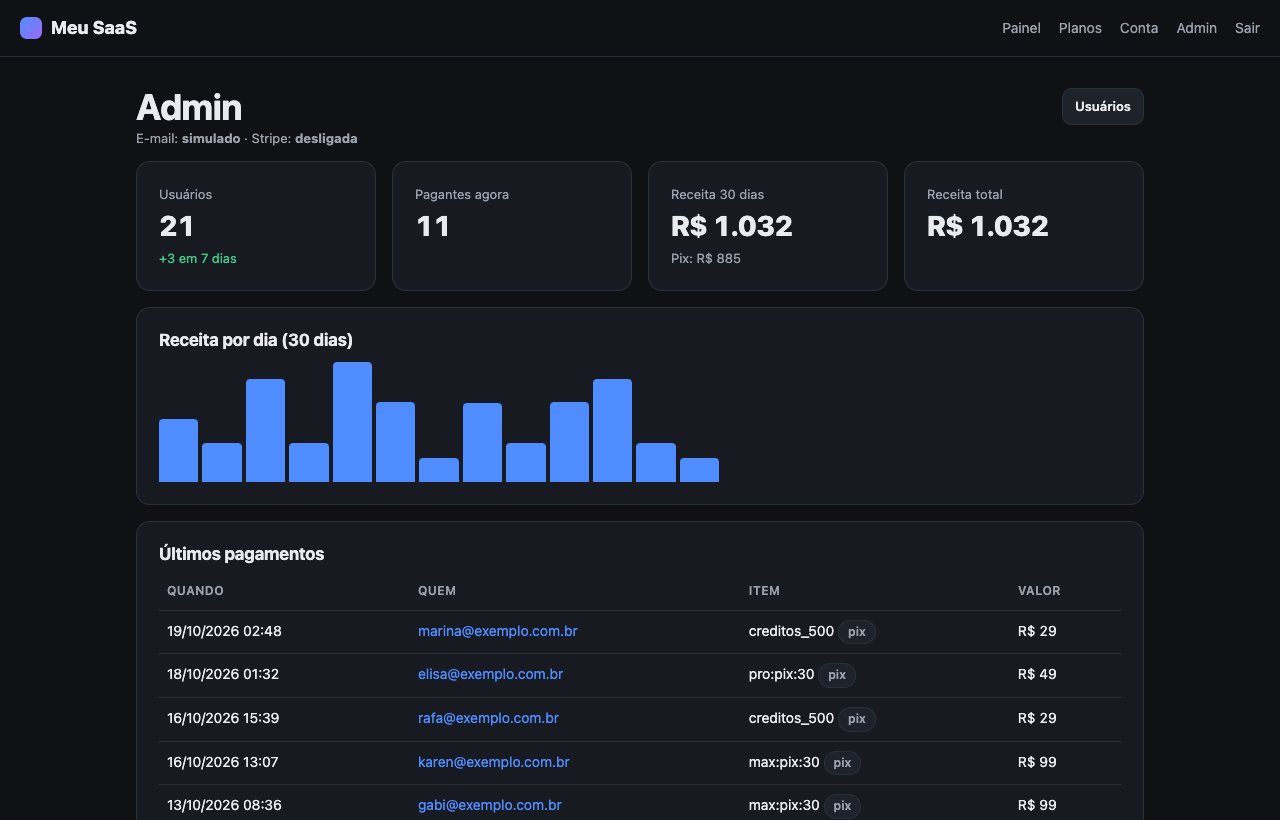Click the "+3 em 7 dias" text
The image size is (1280, 820).
pyautogui.click(x=198, y=259)
